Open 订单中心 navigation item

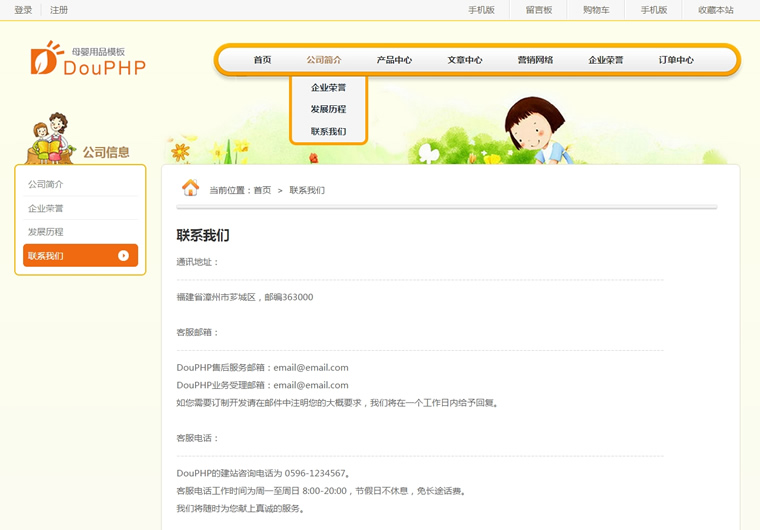676,60
